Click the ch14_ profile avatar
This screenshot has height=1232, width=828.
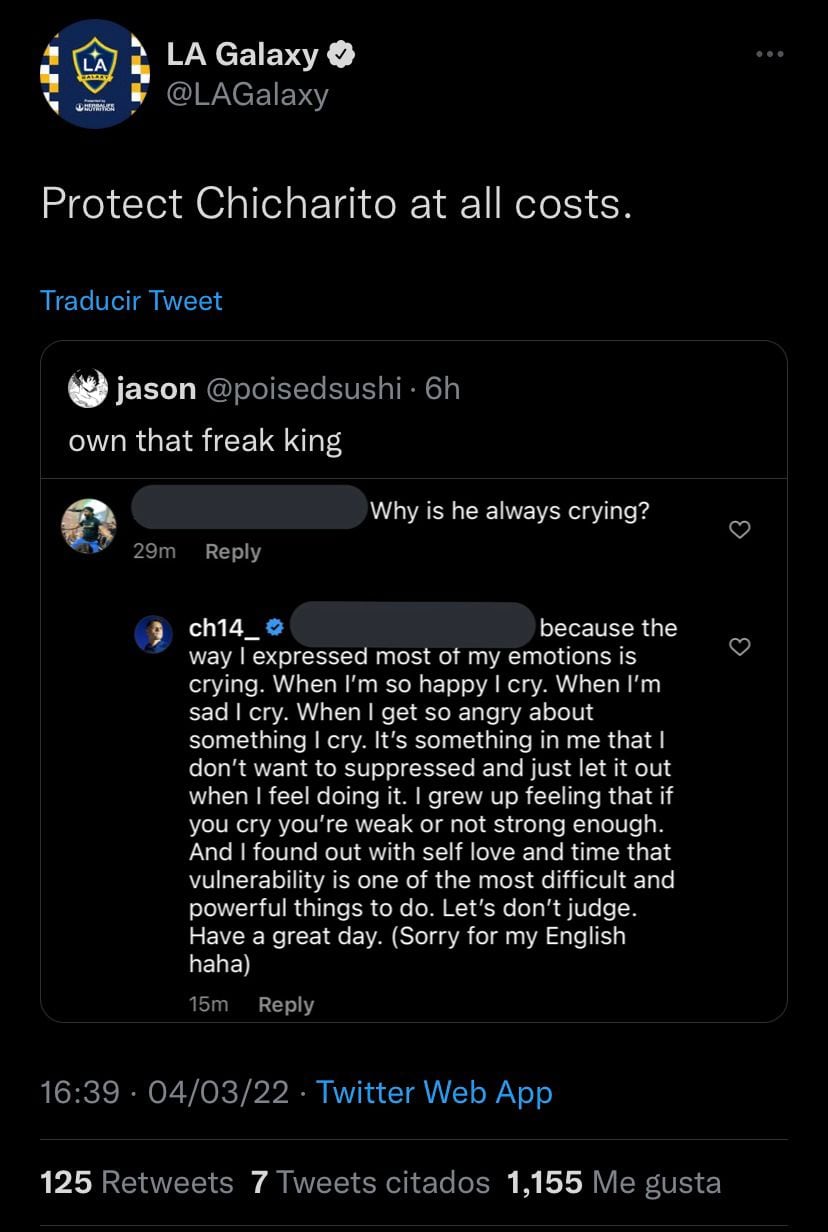tap(154, 634)
